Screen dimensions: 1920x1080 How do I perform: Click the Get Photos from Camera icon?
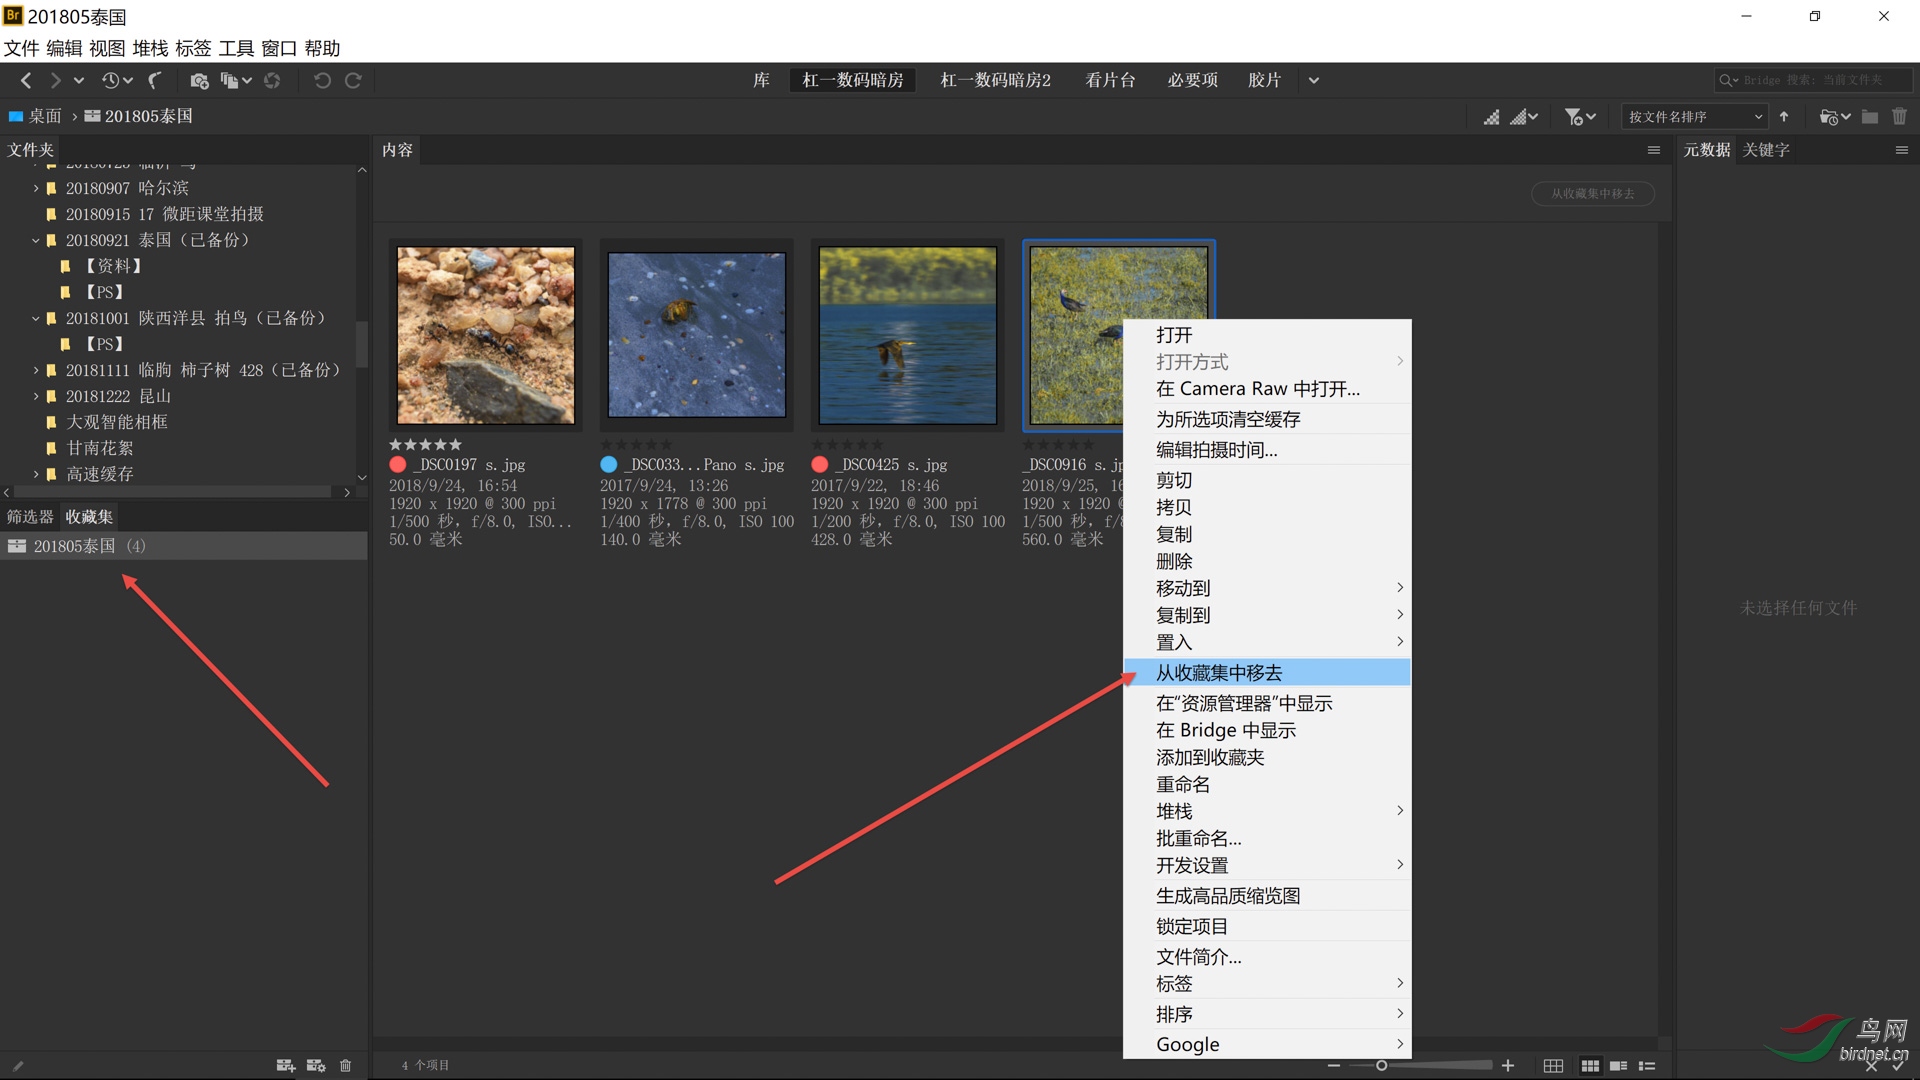coord(199,81)
